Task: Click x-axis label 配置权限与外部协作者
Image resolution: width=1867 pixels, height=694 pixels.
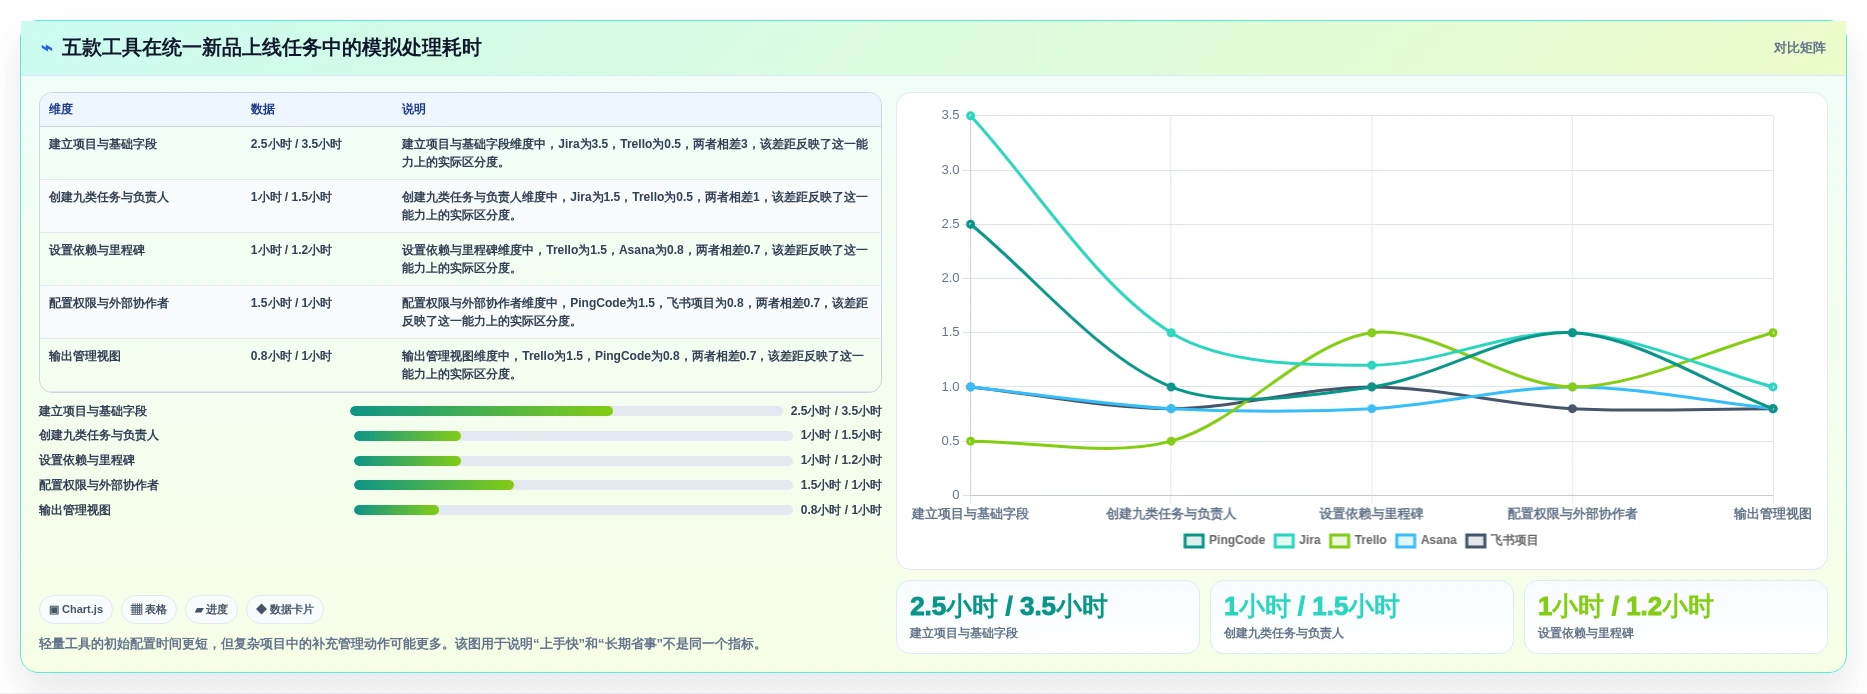Action: (x=1572, y=514)
